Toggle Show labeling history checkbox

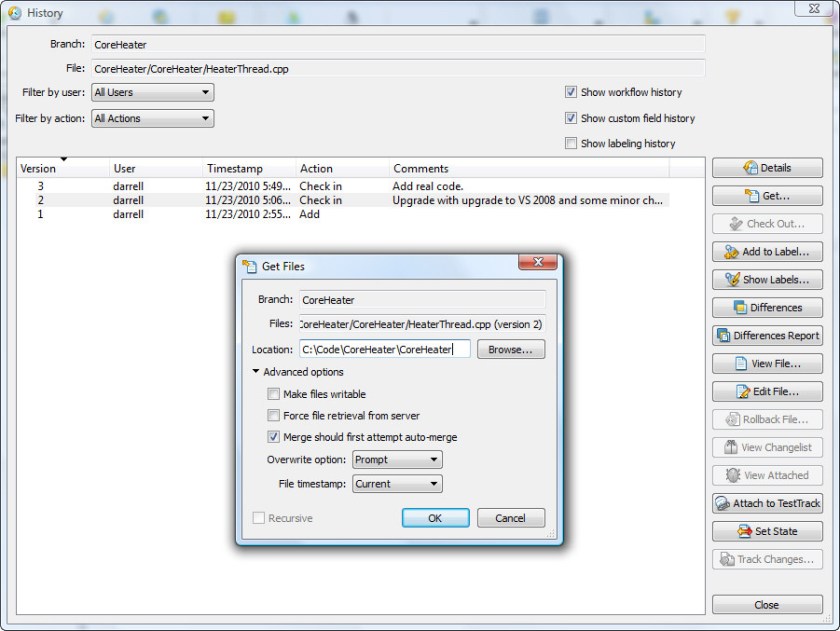(x=571, y=144)
